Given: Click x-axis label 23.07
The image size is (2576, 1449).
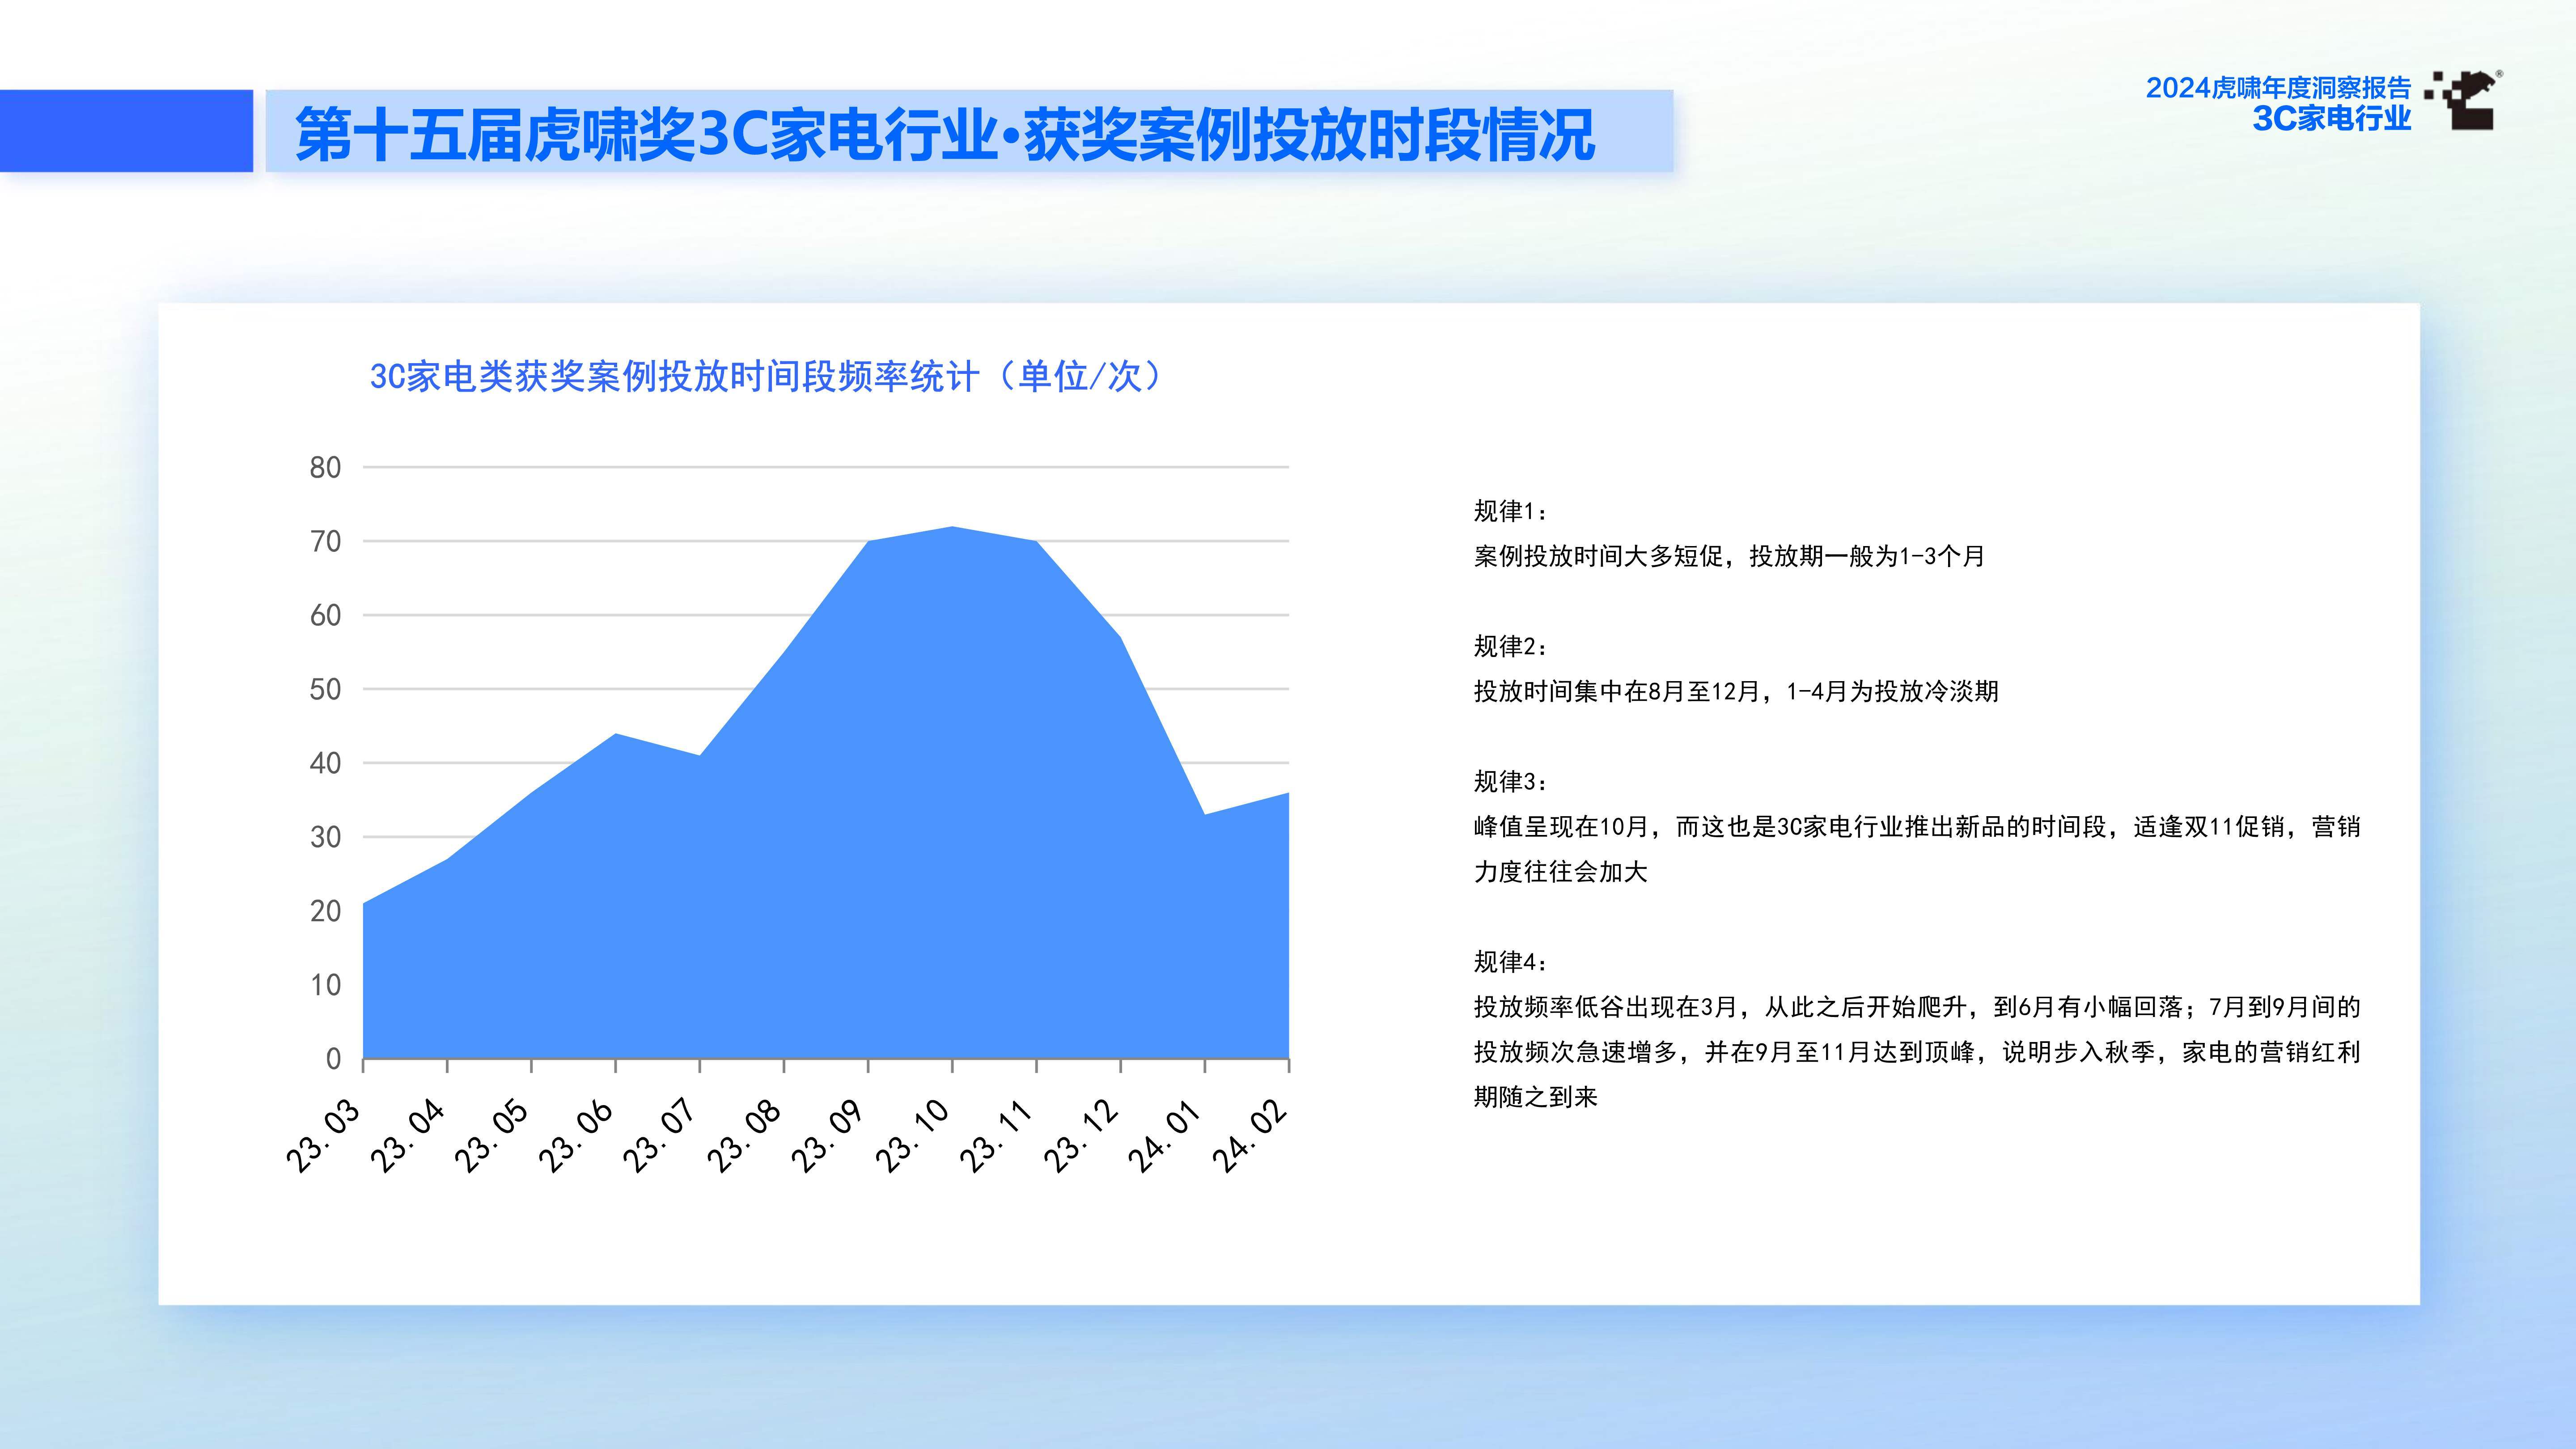Looking at the screenshot, I should (659, 1135).
